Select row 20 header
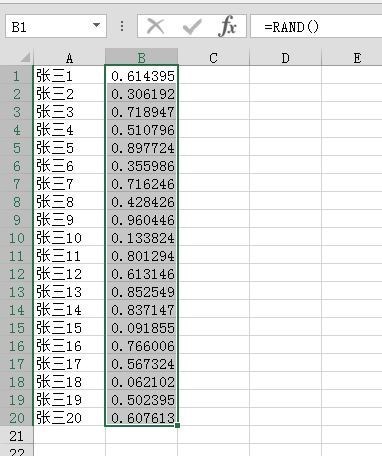The image size is (382, 456). (17, 418)
